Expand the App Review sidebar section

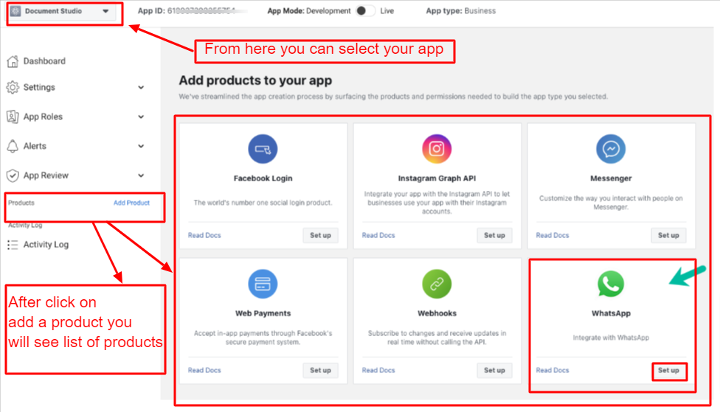point(141,175)
